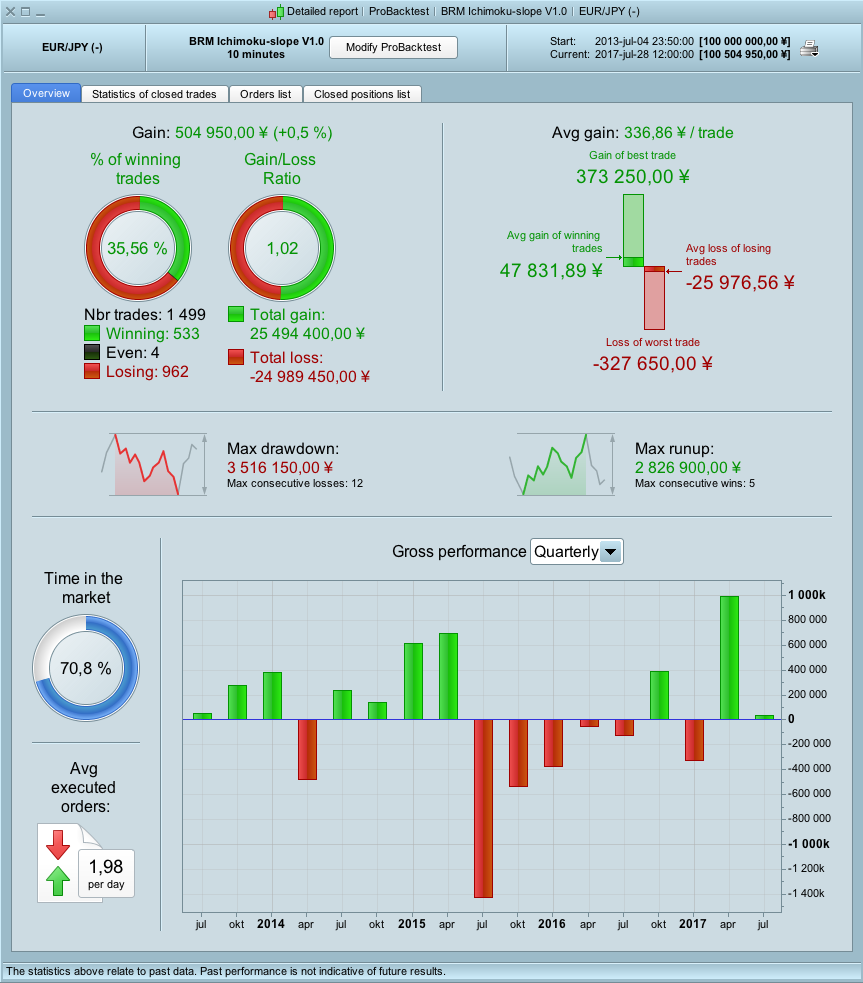863x983 pixels.
Task: Click the max drawdown chart thumbnail
Action: pyautogui.click(x=154, y=465)
